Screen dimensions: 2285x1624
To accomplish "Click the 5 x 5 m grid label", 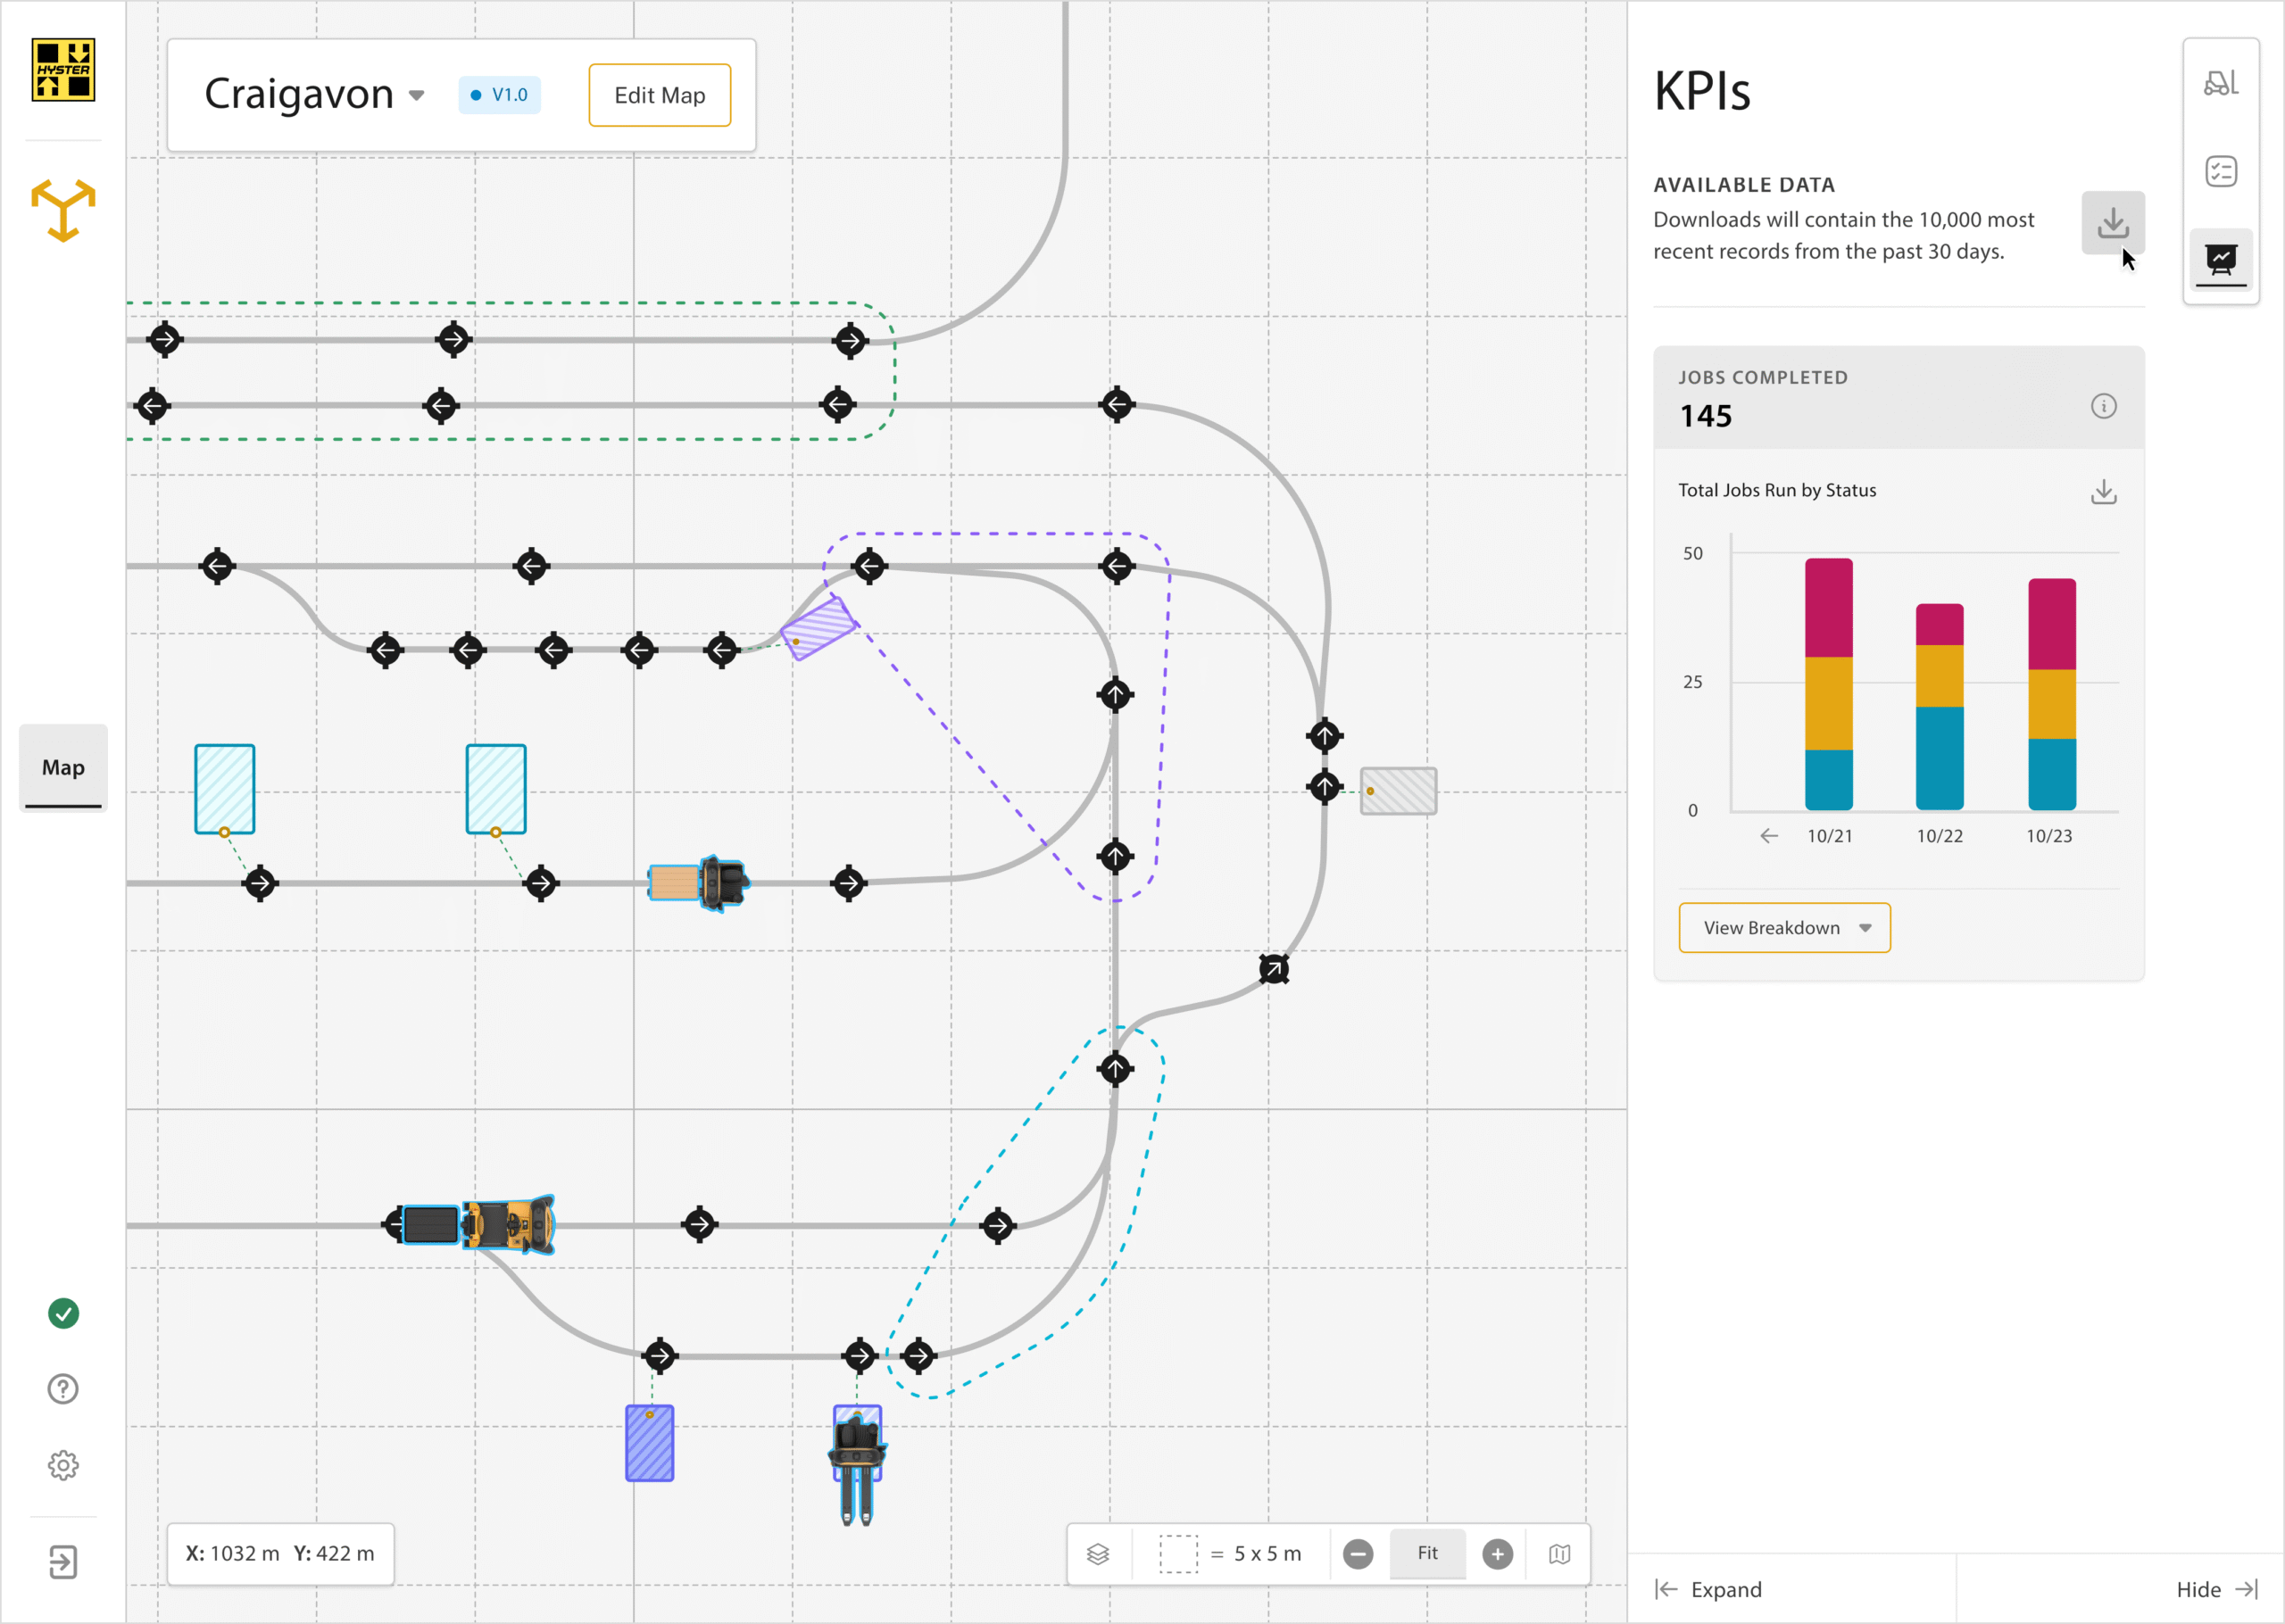I will click(x=1267, y=1554).
